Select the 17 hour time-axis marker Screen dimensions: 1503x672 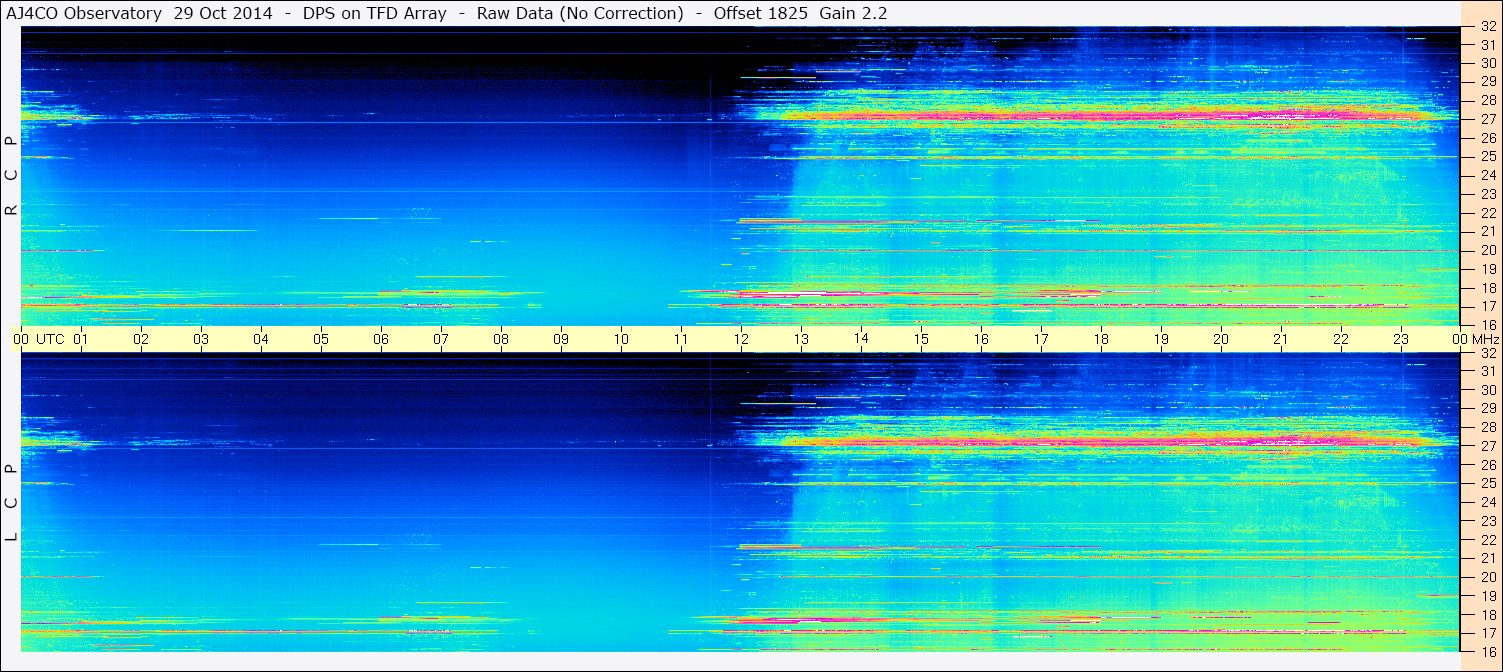click(1041, 339)
